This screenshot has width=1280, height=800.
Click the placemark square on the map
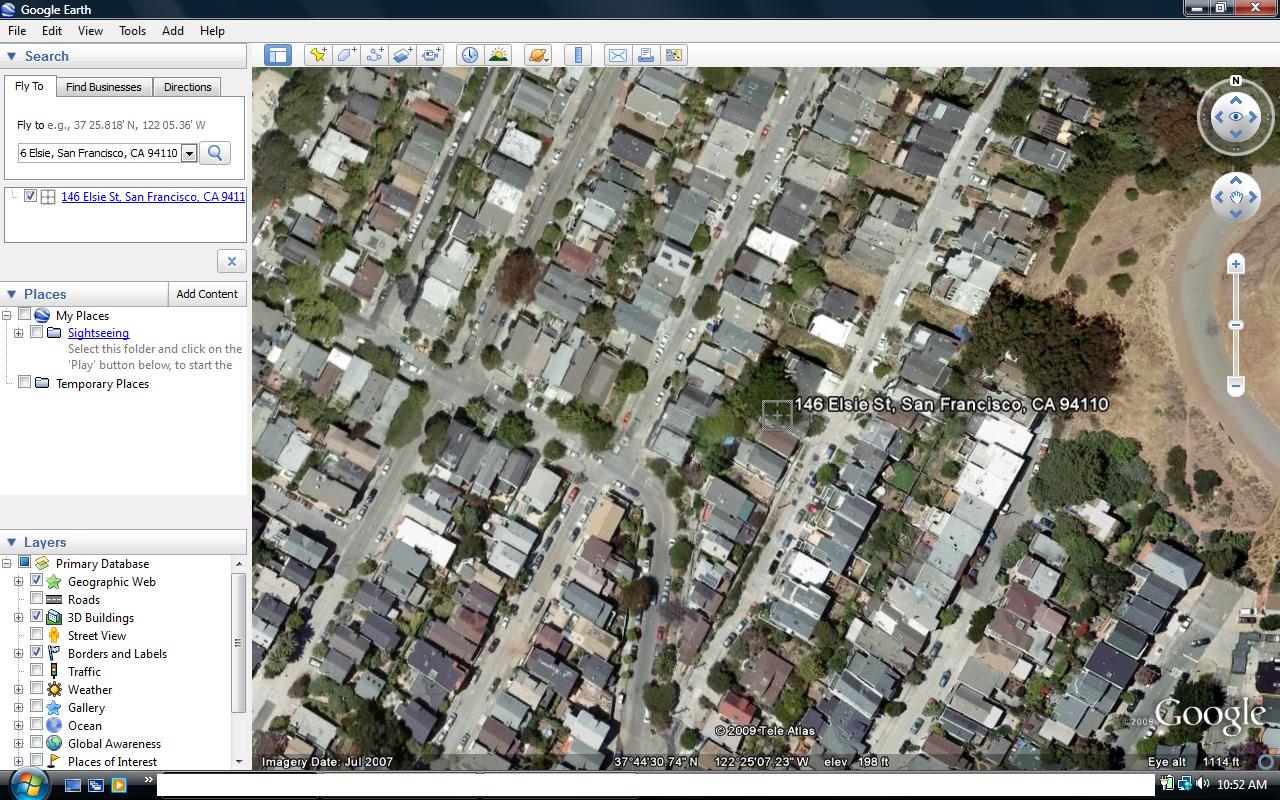coord(777,415)
